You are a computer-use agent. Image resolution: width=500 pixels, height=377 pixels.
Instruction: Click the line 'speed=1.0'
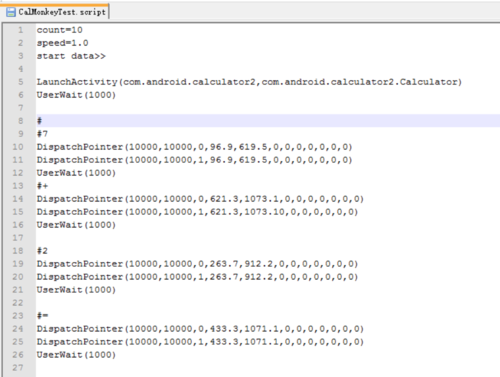62,43
